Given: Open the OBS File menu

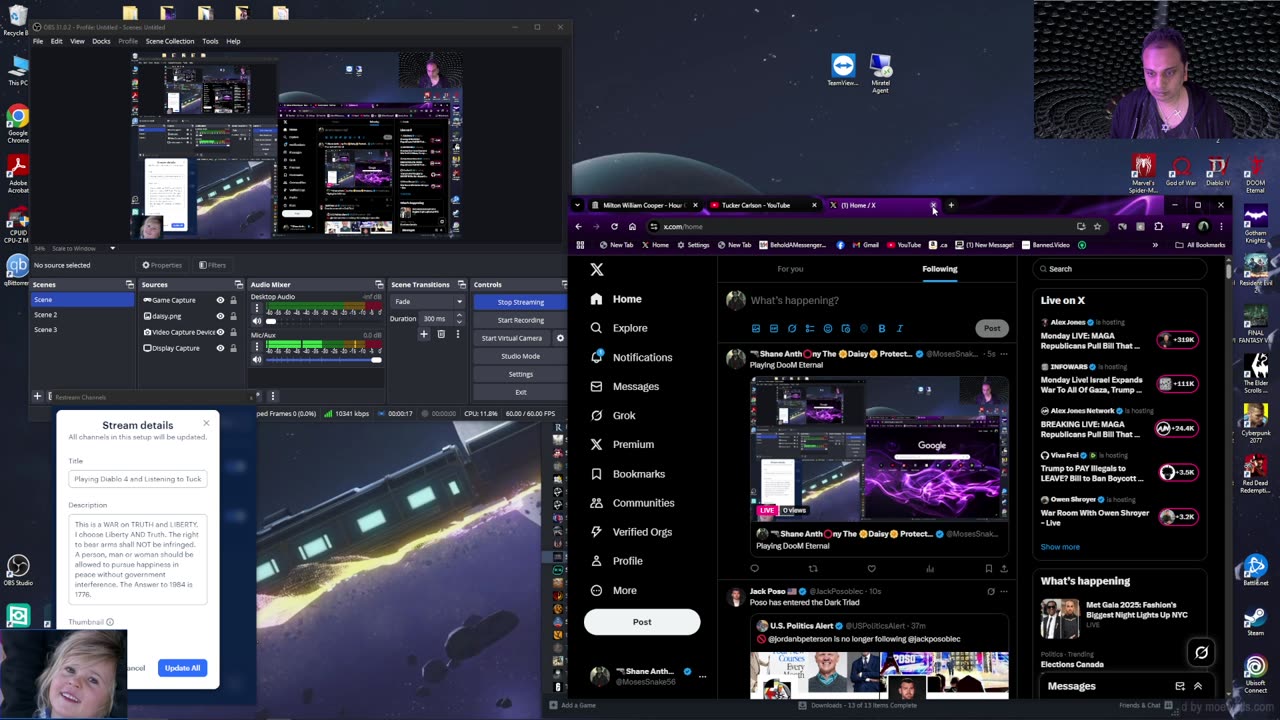Looking at the screenshot, I should click(x=38, y=41).
